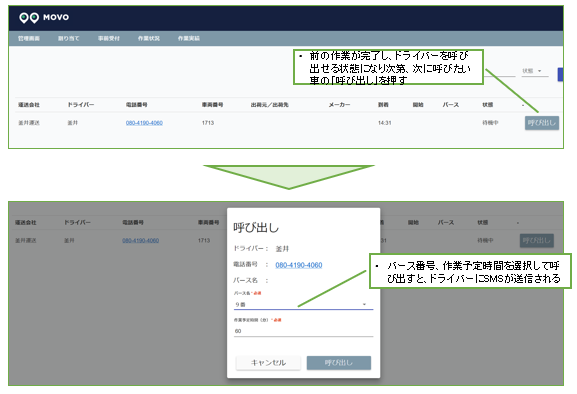Click 呼び出し button in the waiting row
The width and height of the screenshot is (577, 394).
542,123
